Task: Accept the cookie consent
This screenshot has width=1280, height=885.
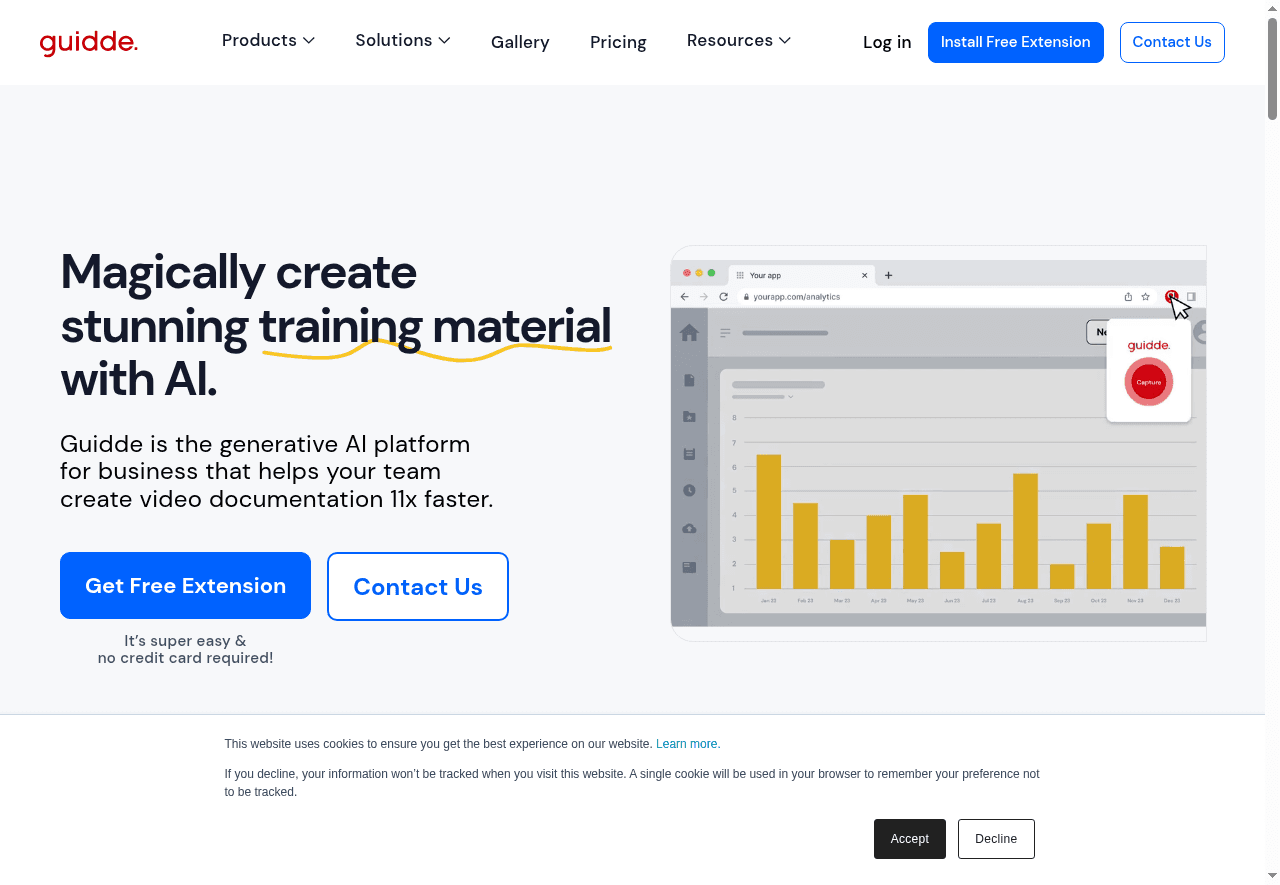Action: pos(909,839)
